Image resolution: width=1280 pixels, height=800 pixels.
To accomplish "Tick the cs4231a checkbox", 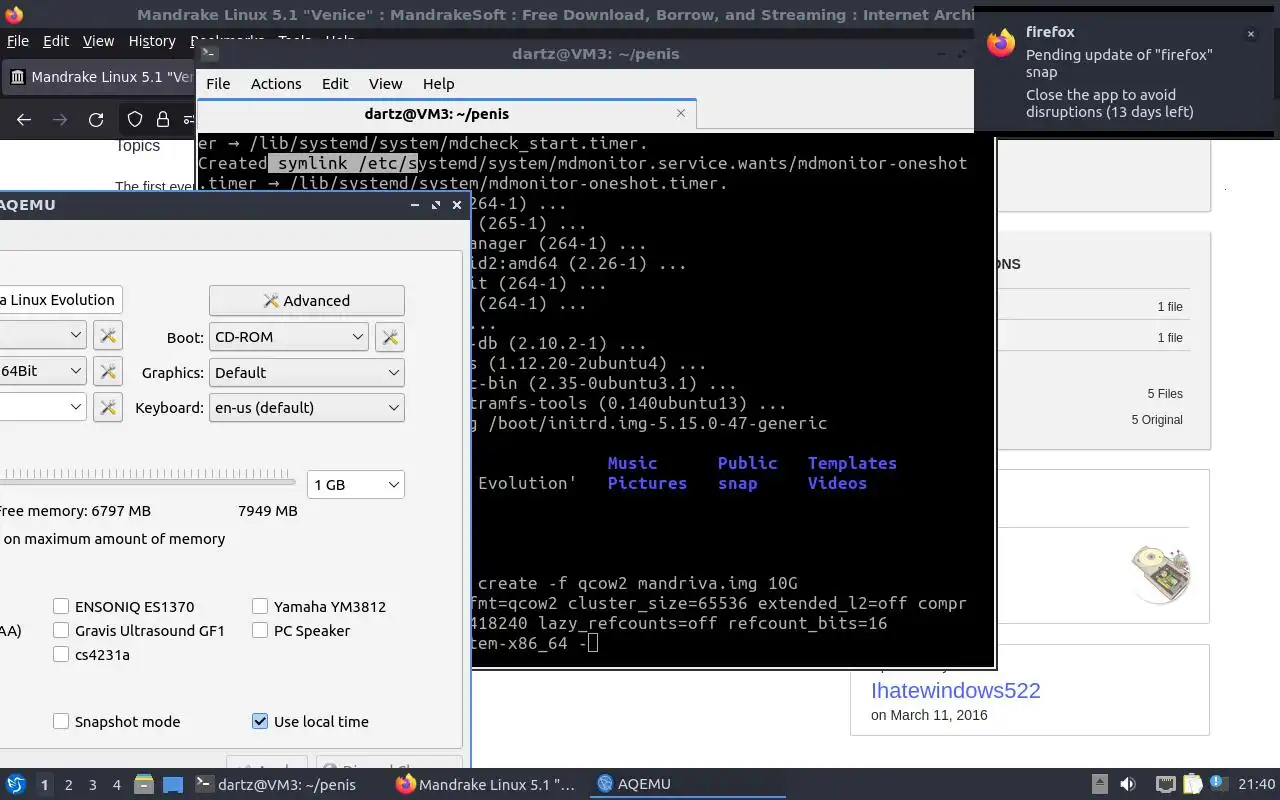I will (x=61, y=654).
